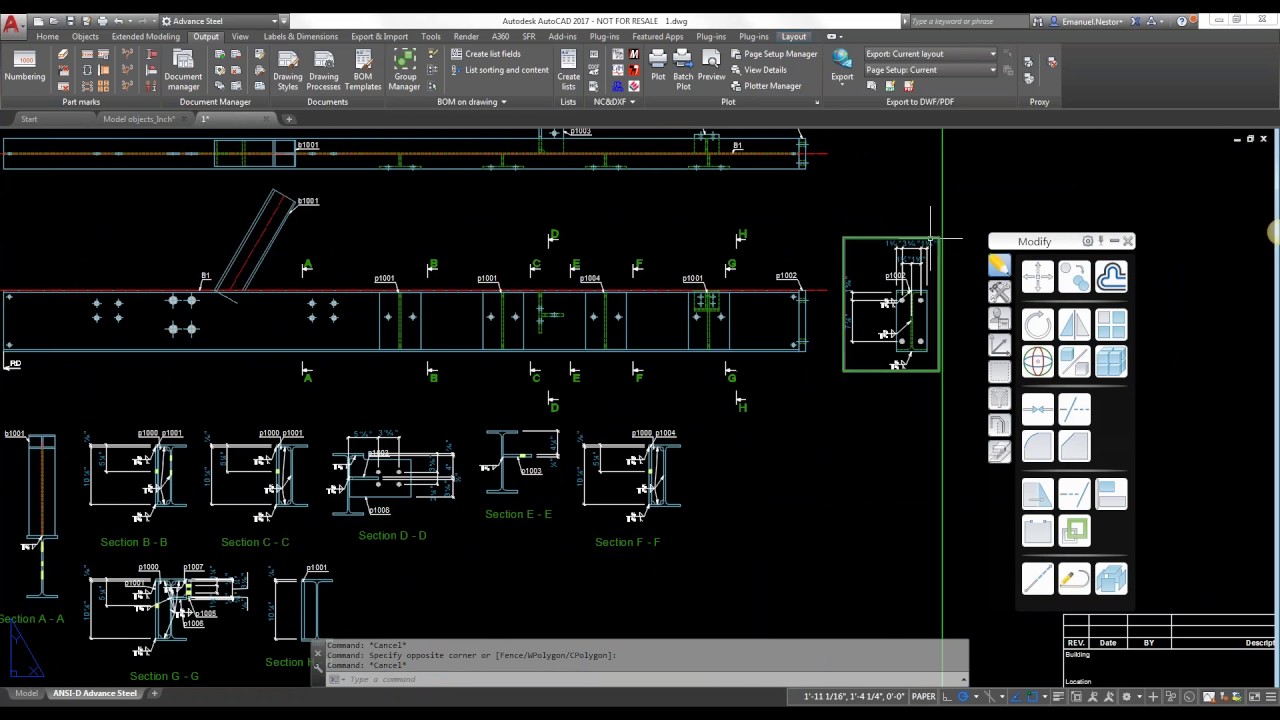The image size is (1280, 720).
Task: Open Drawing Processes
Action: tap(323, 70)
